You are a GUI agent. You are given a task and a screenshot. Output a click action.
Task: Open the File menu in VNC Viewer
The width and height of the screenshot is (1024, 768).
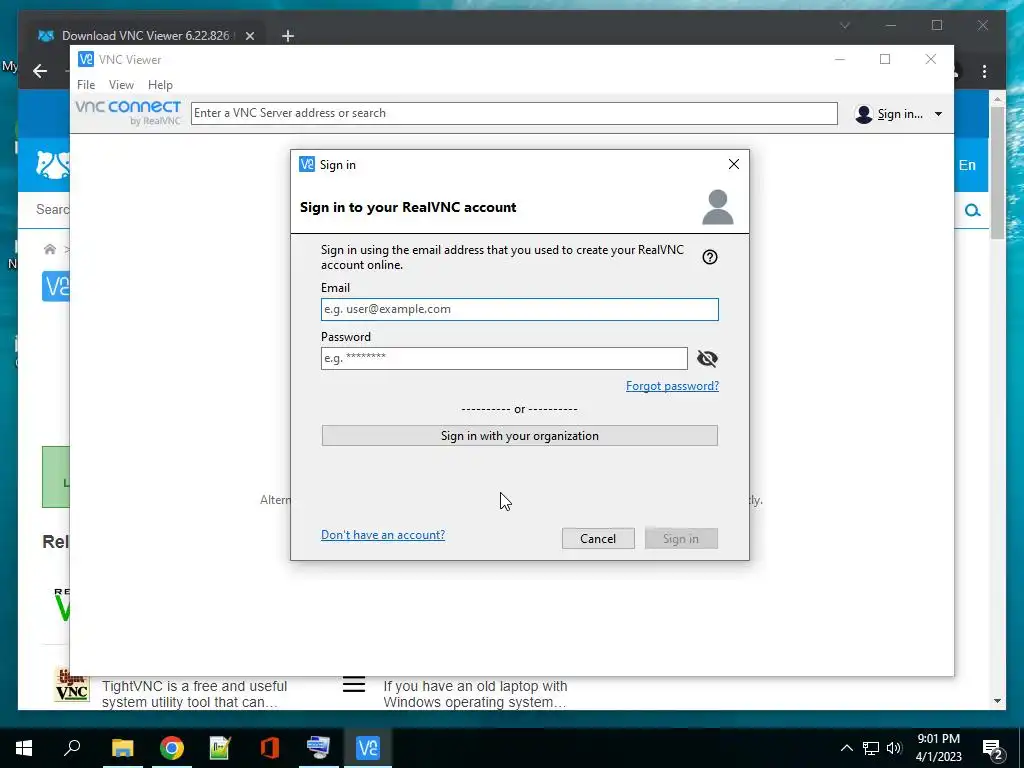pyautogui.click(x=86, y=84)
